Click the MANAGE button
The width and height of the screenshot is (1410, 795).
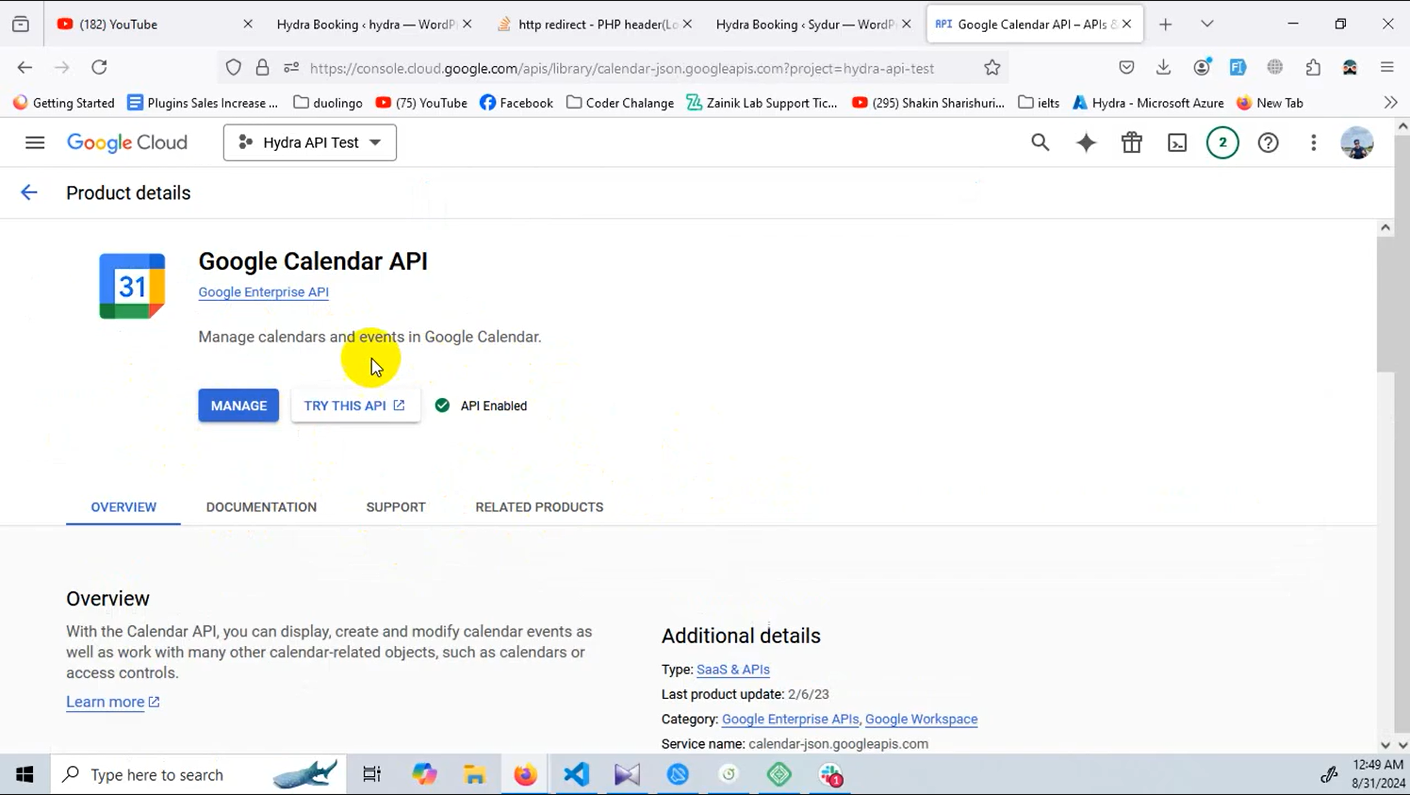[x=239, y=406]
